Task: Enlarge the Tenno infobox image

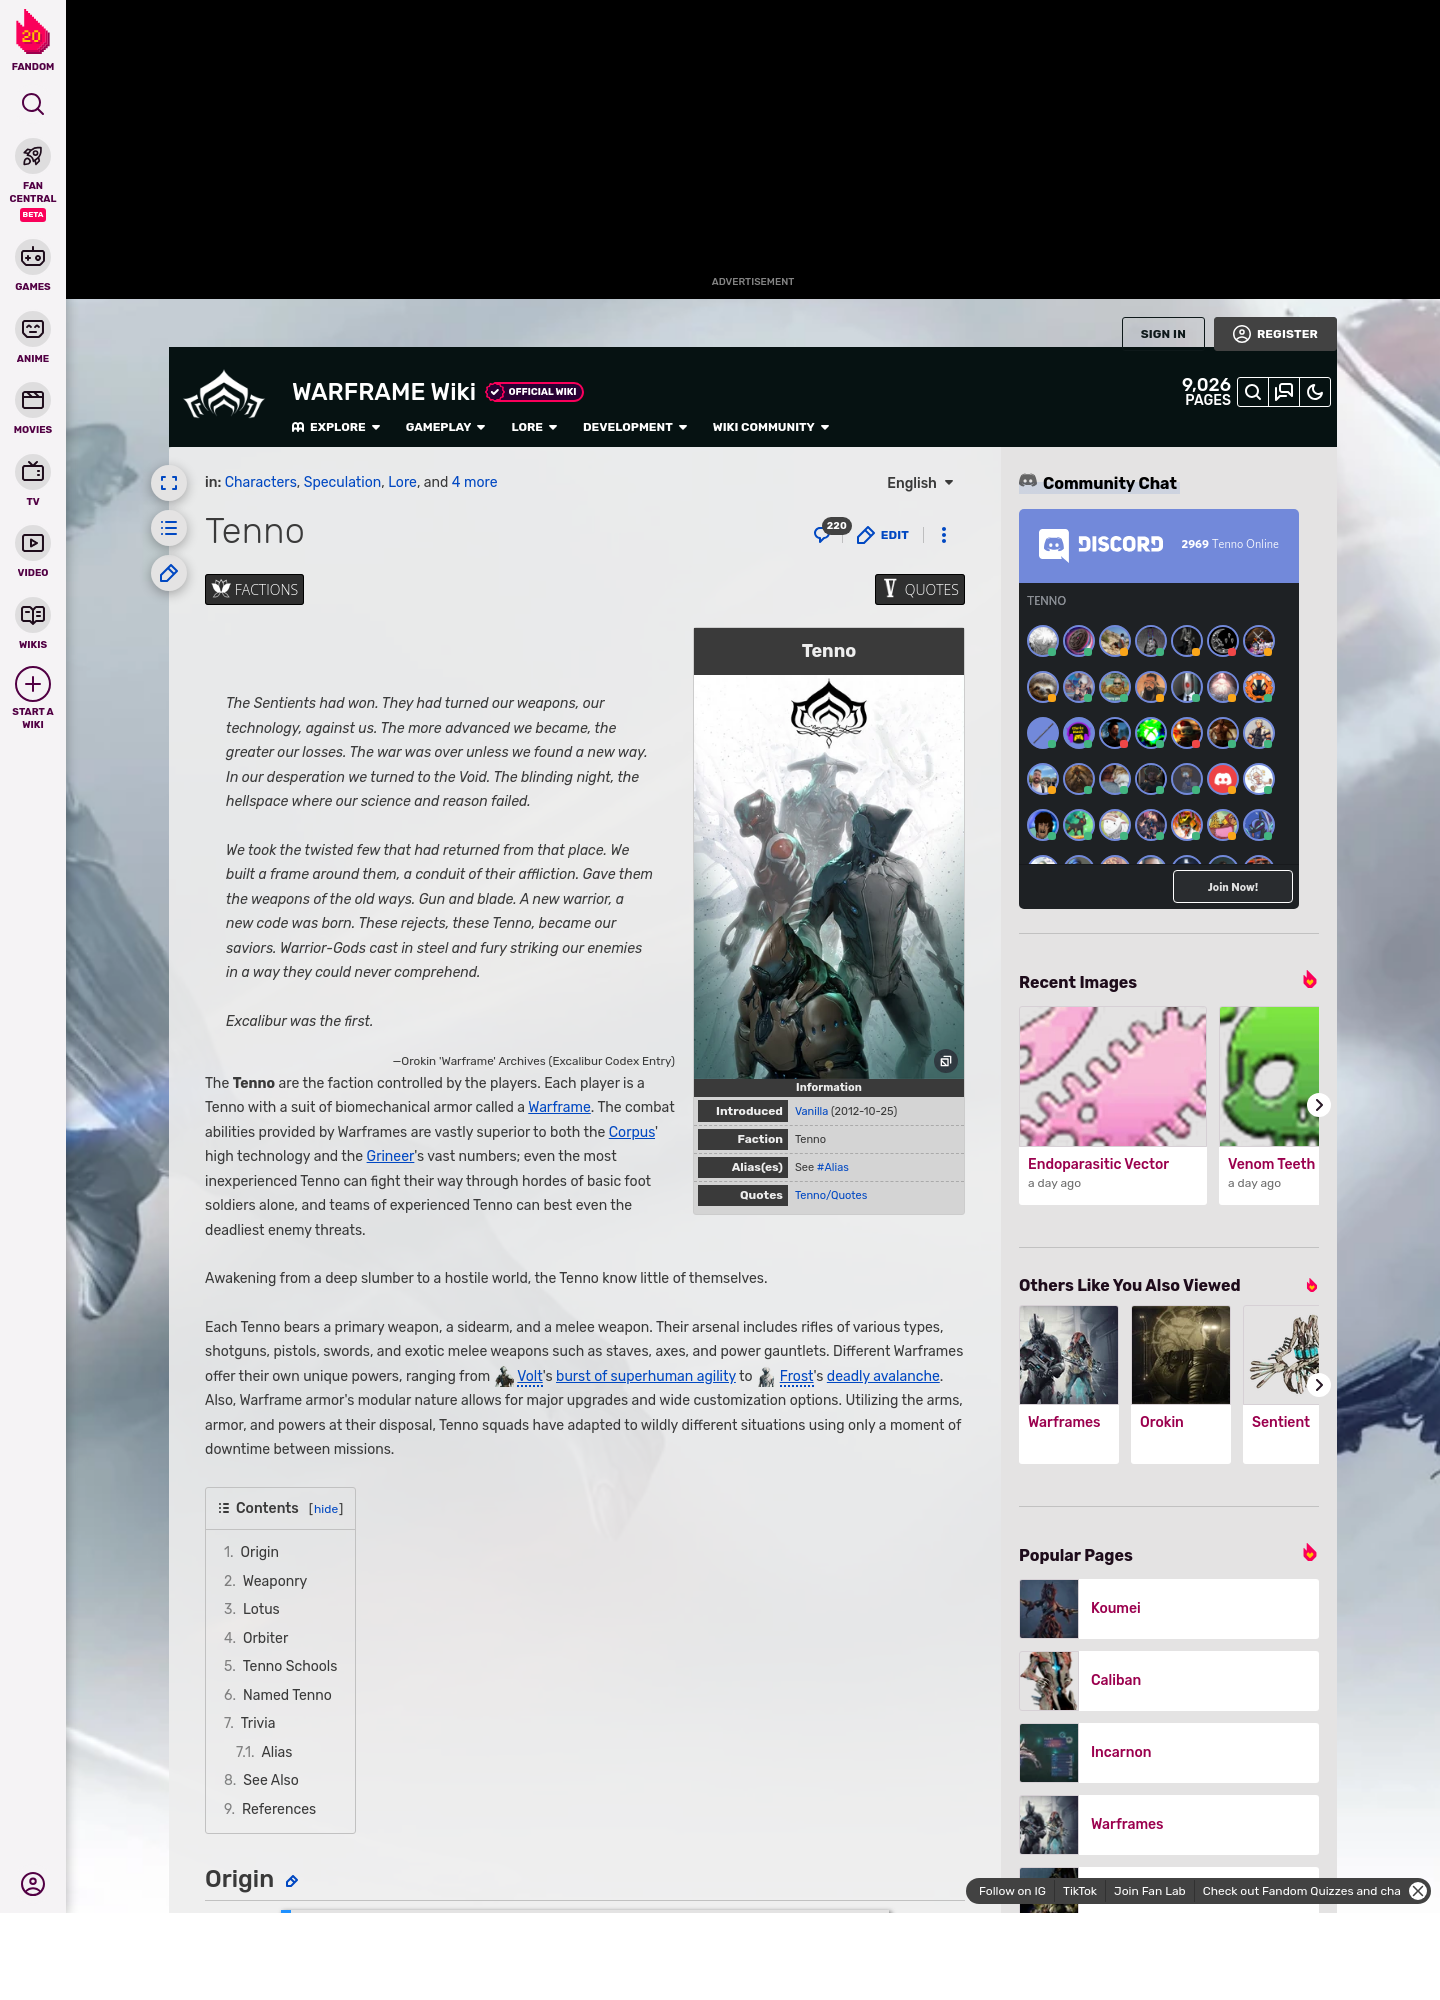Action: click(946, 1061)
